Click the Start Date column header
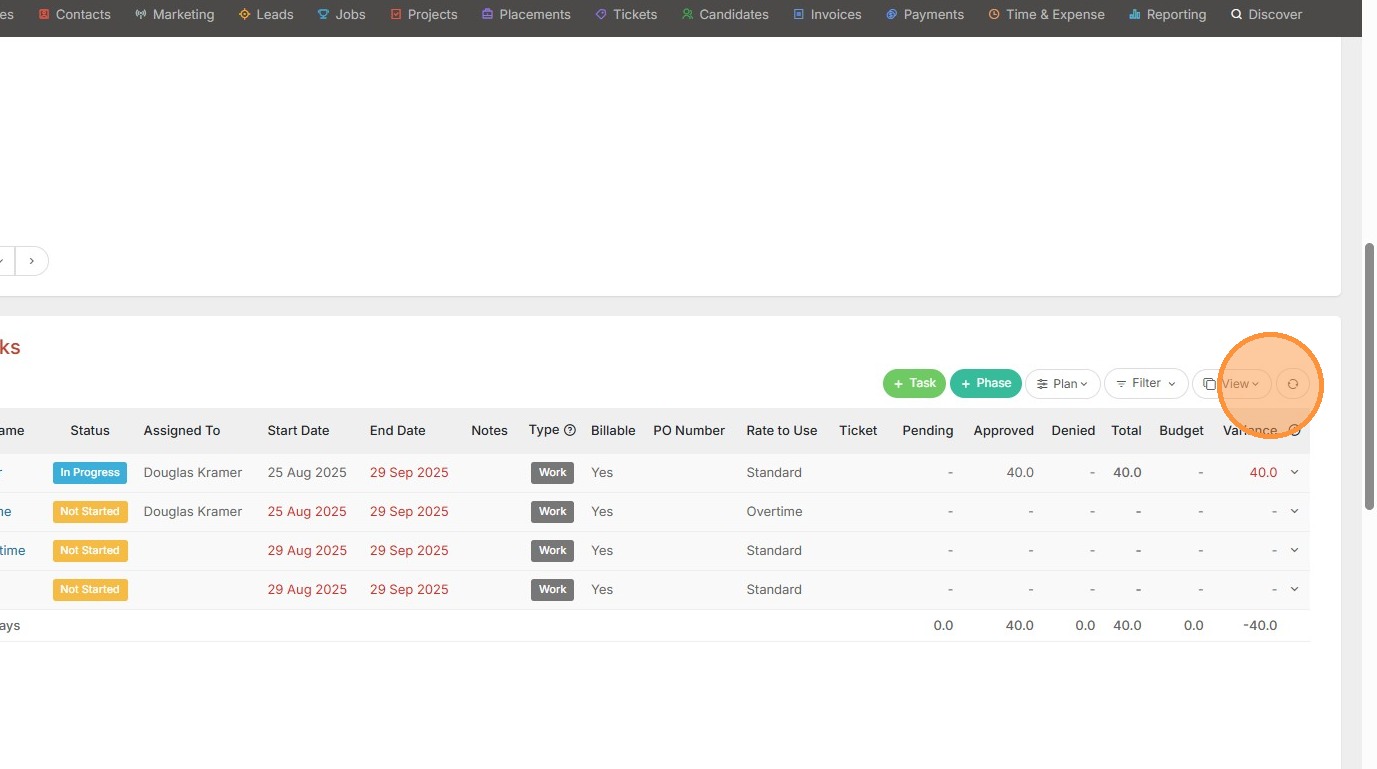The image size is (1377, 769). click(298, 431)
